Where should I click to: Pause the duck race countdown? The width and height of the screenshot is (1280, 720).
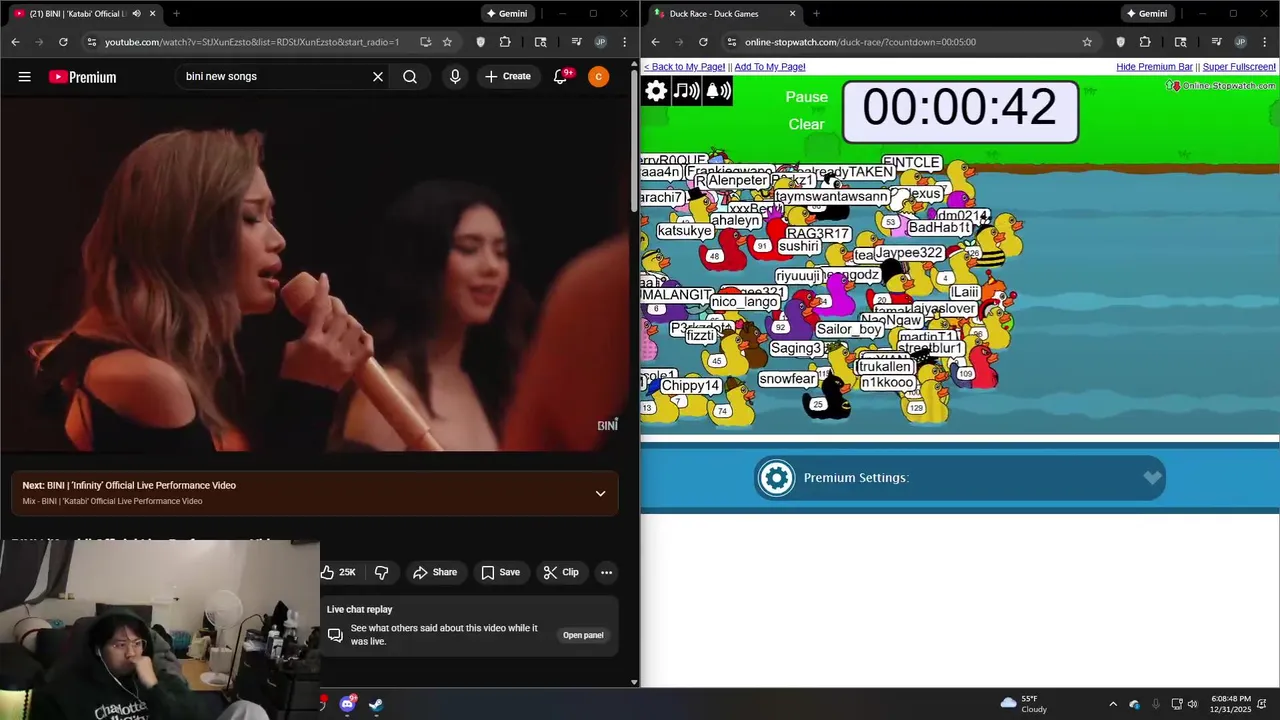807,97
